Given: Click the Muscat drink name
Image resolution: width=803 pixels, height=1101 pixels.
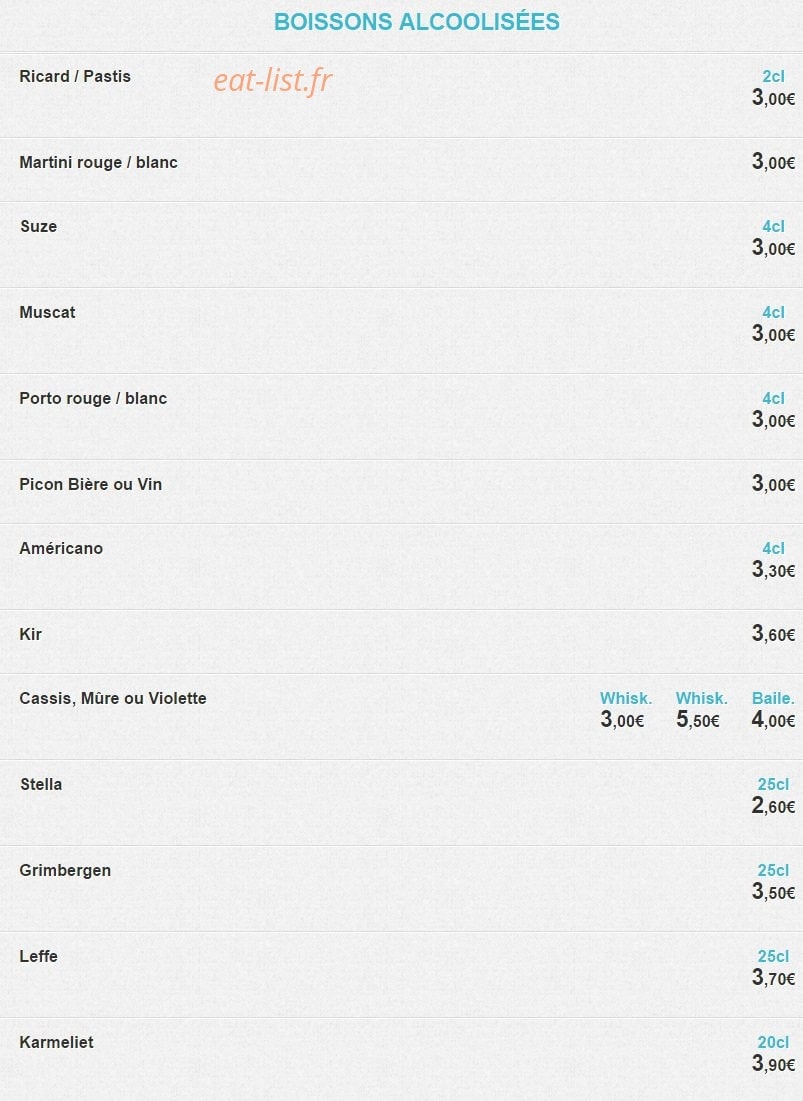Looking at the screenshot, I should [x=47, y=312].
